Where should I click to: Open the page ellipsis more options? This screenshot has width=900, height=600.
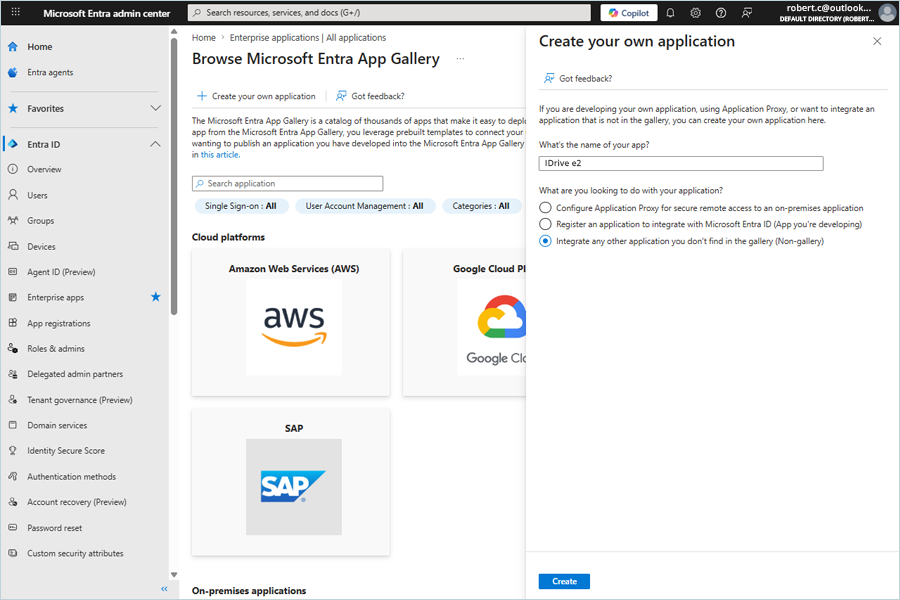pyautogui.click(x=460, y=59)
